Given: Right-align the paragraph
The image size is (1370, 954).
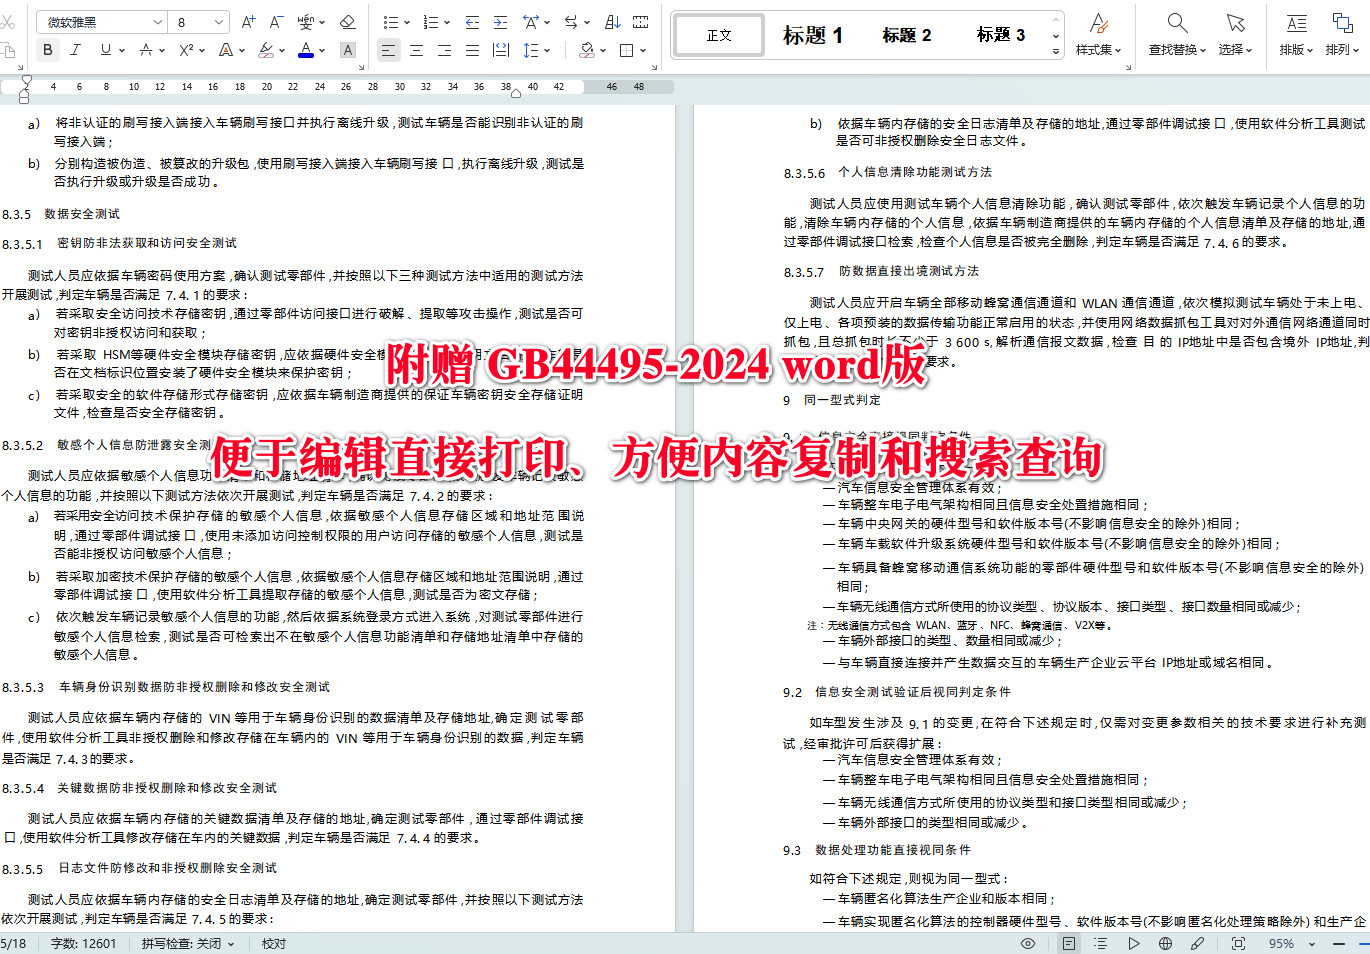Looking at the screenshot, I should 444,49.
